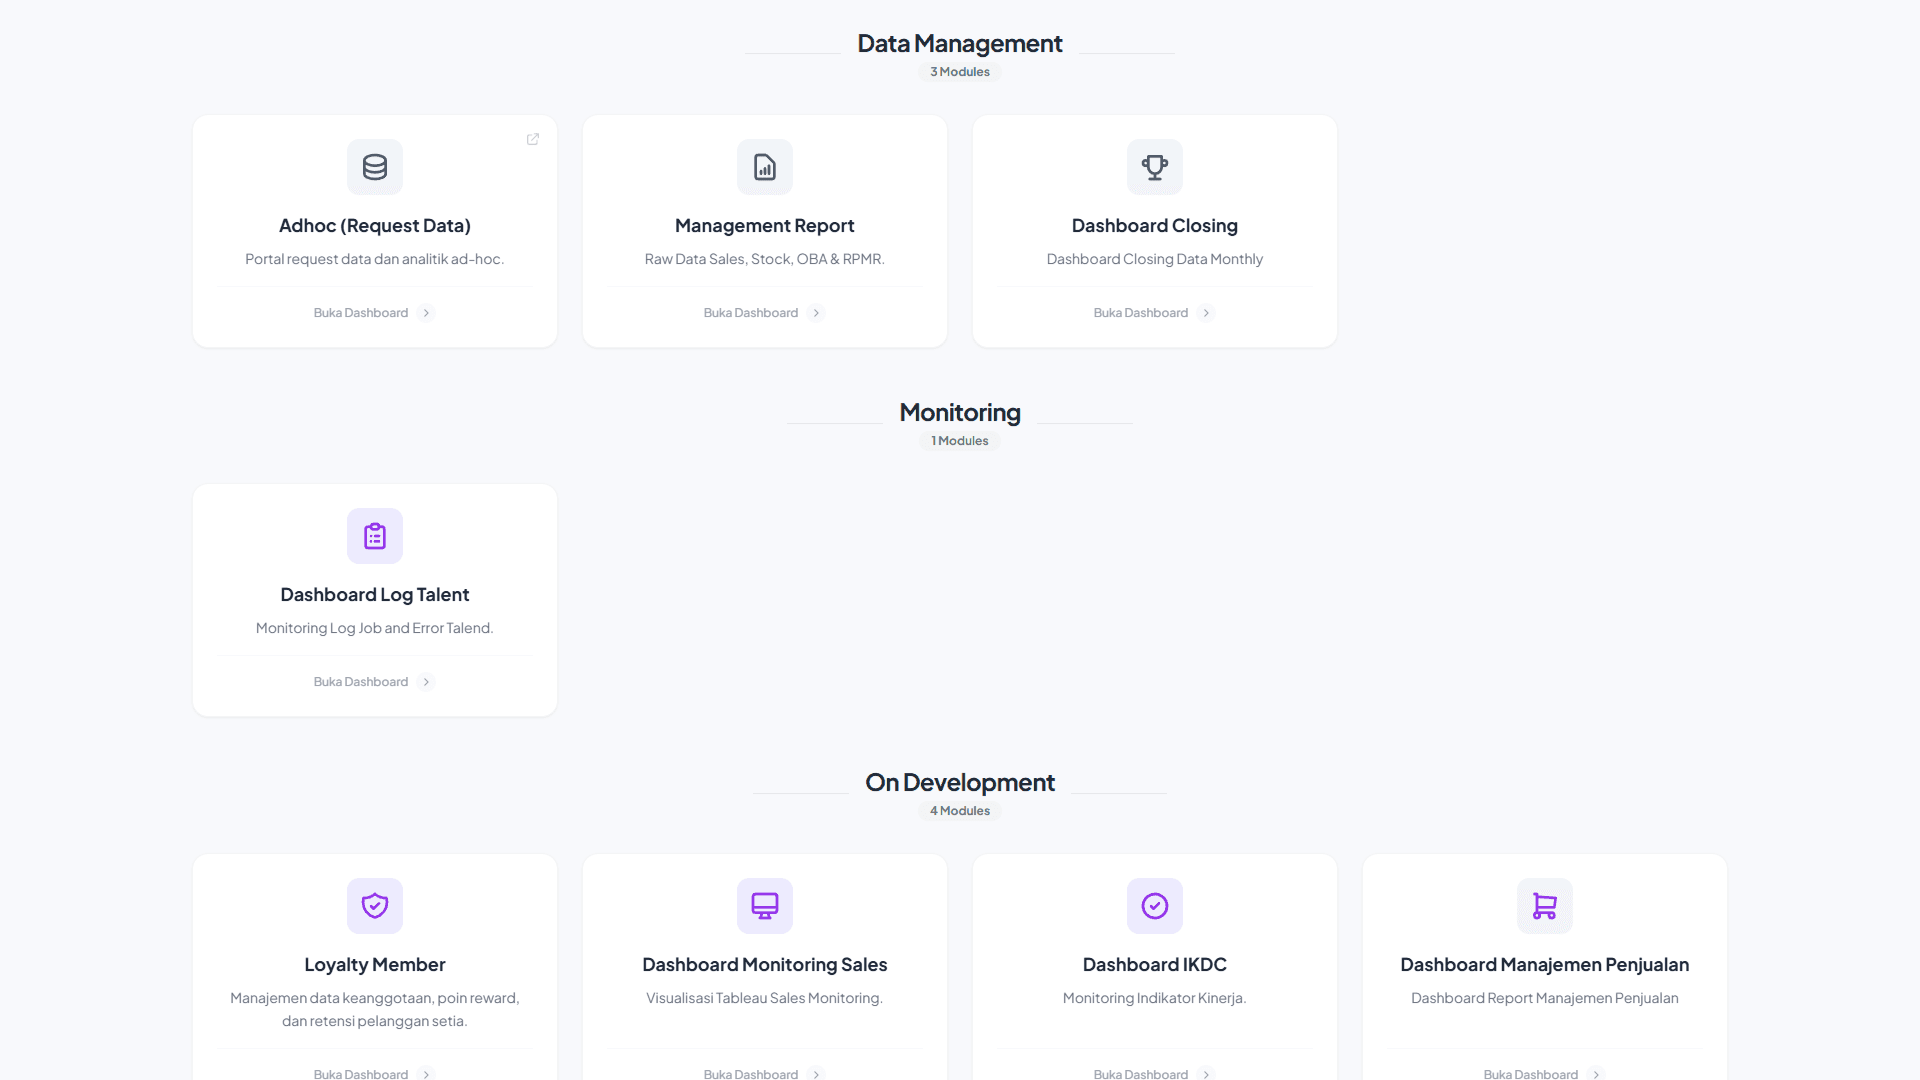1920x1080 pixels.
Task: Click chevron arrow on Dashboard Log Talent card
Action: pos(426,682)
